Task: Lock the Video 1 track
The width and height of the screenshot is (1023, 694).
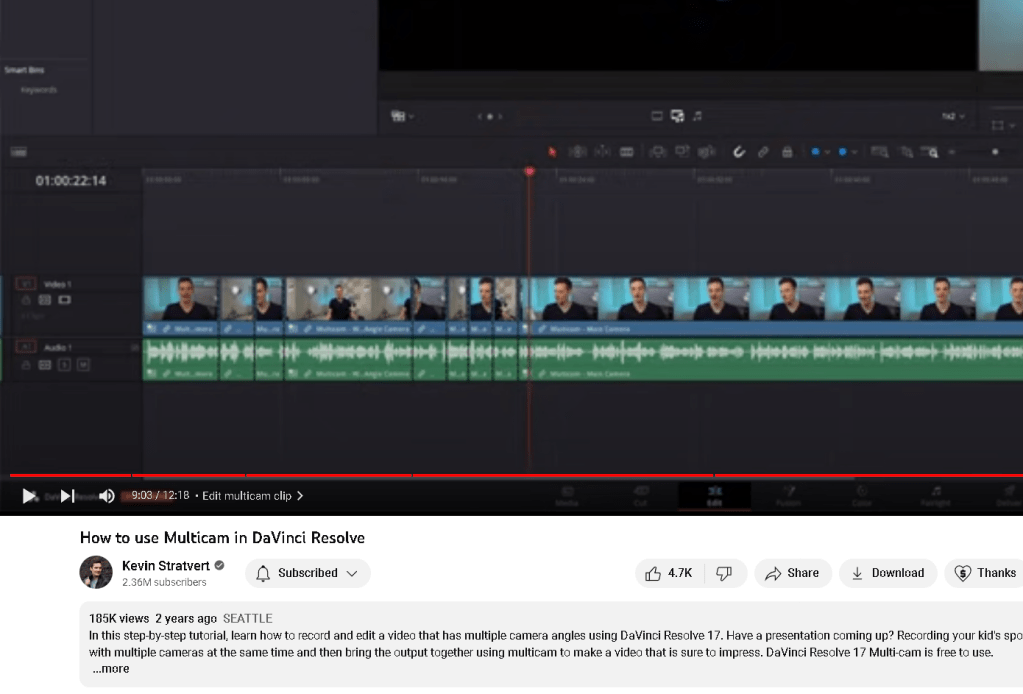Action: coord(26,300)
